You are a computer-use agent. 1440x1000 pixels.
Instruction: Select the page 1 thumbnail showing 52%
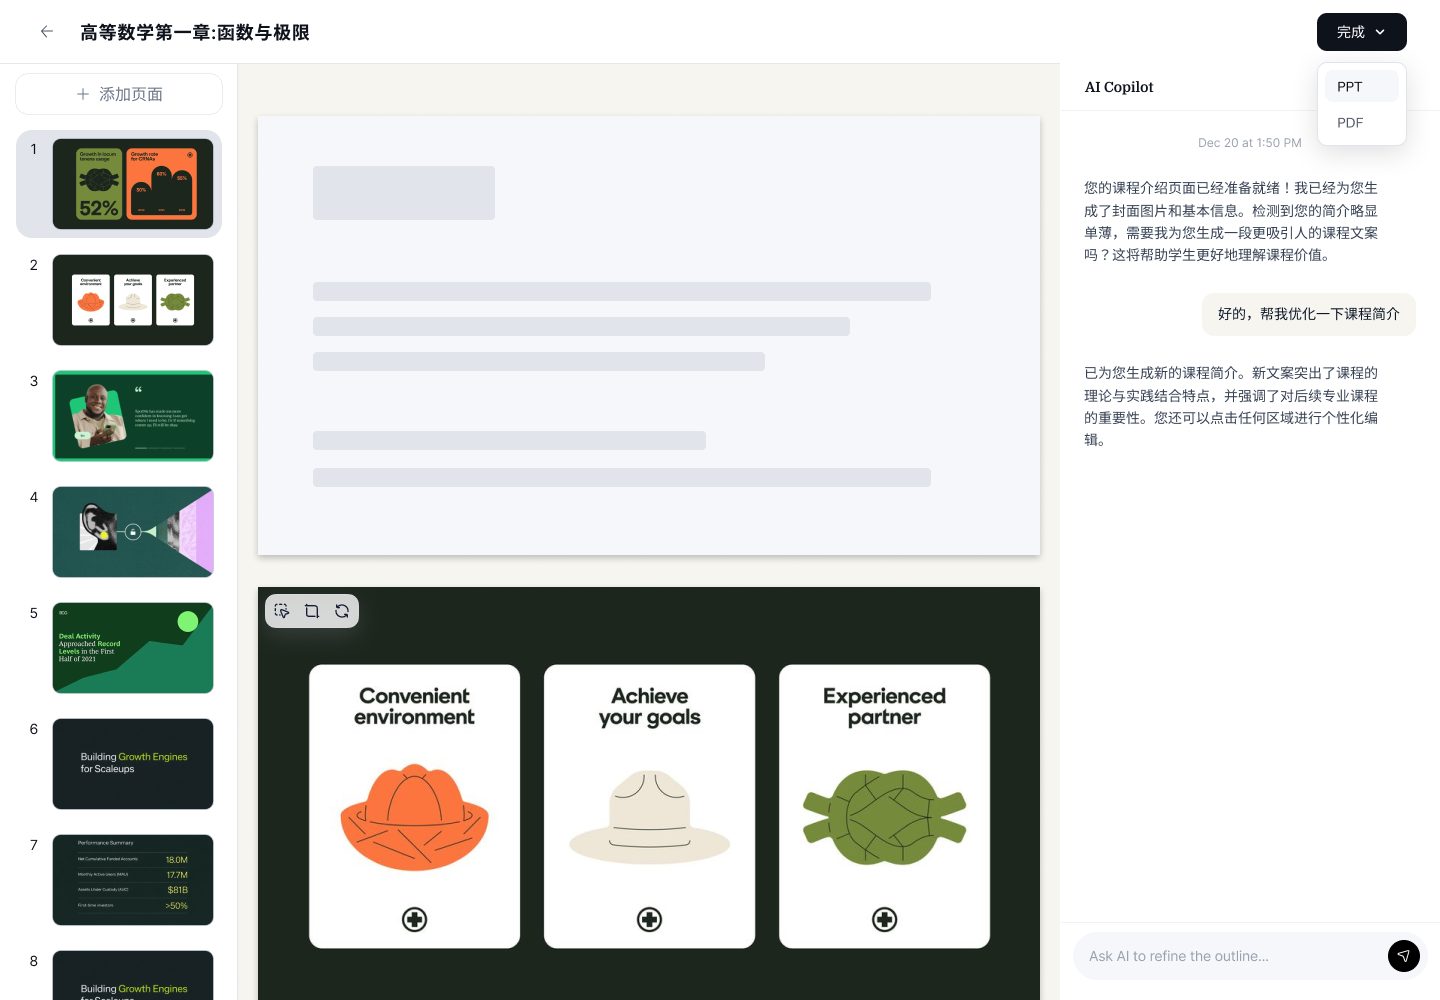[x=133, y=184]
